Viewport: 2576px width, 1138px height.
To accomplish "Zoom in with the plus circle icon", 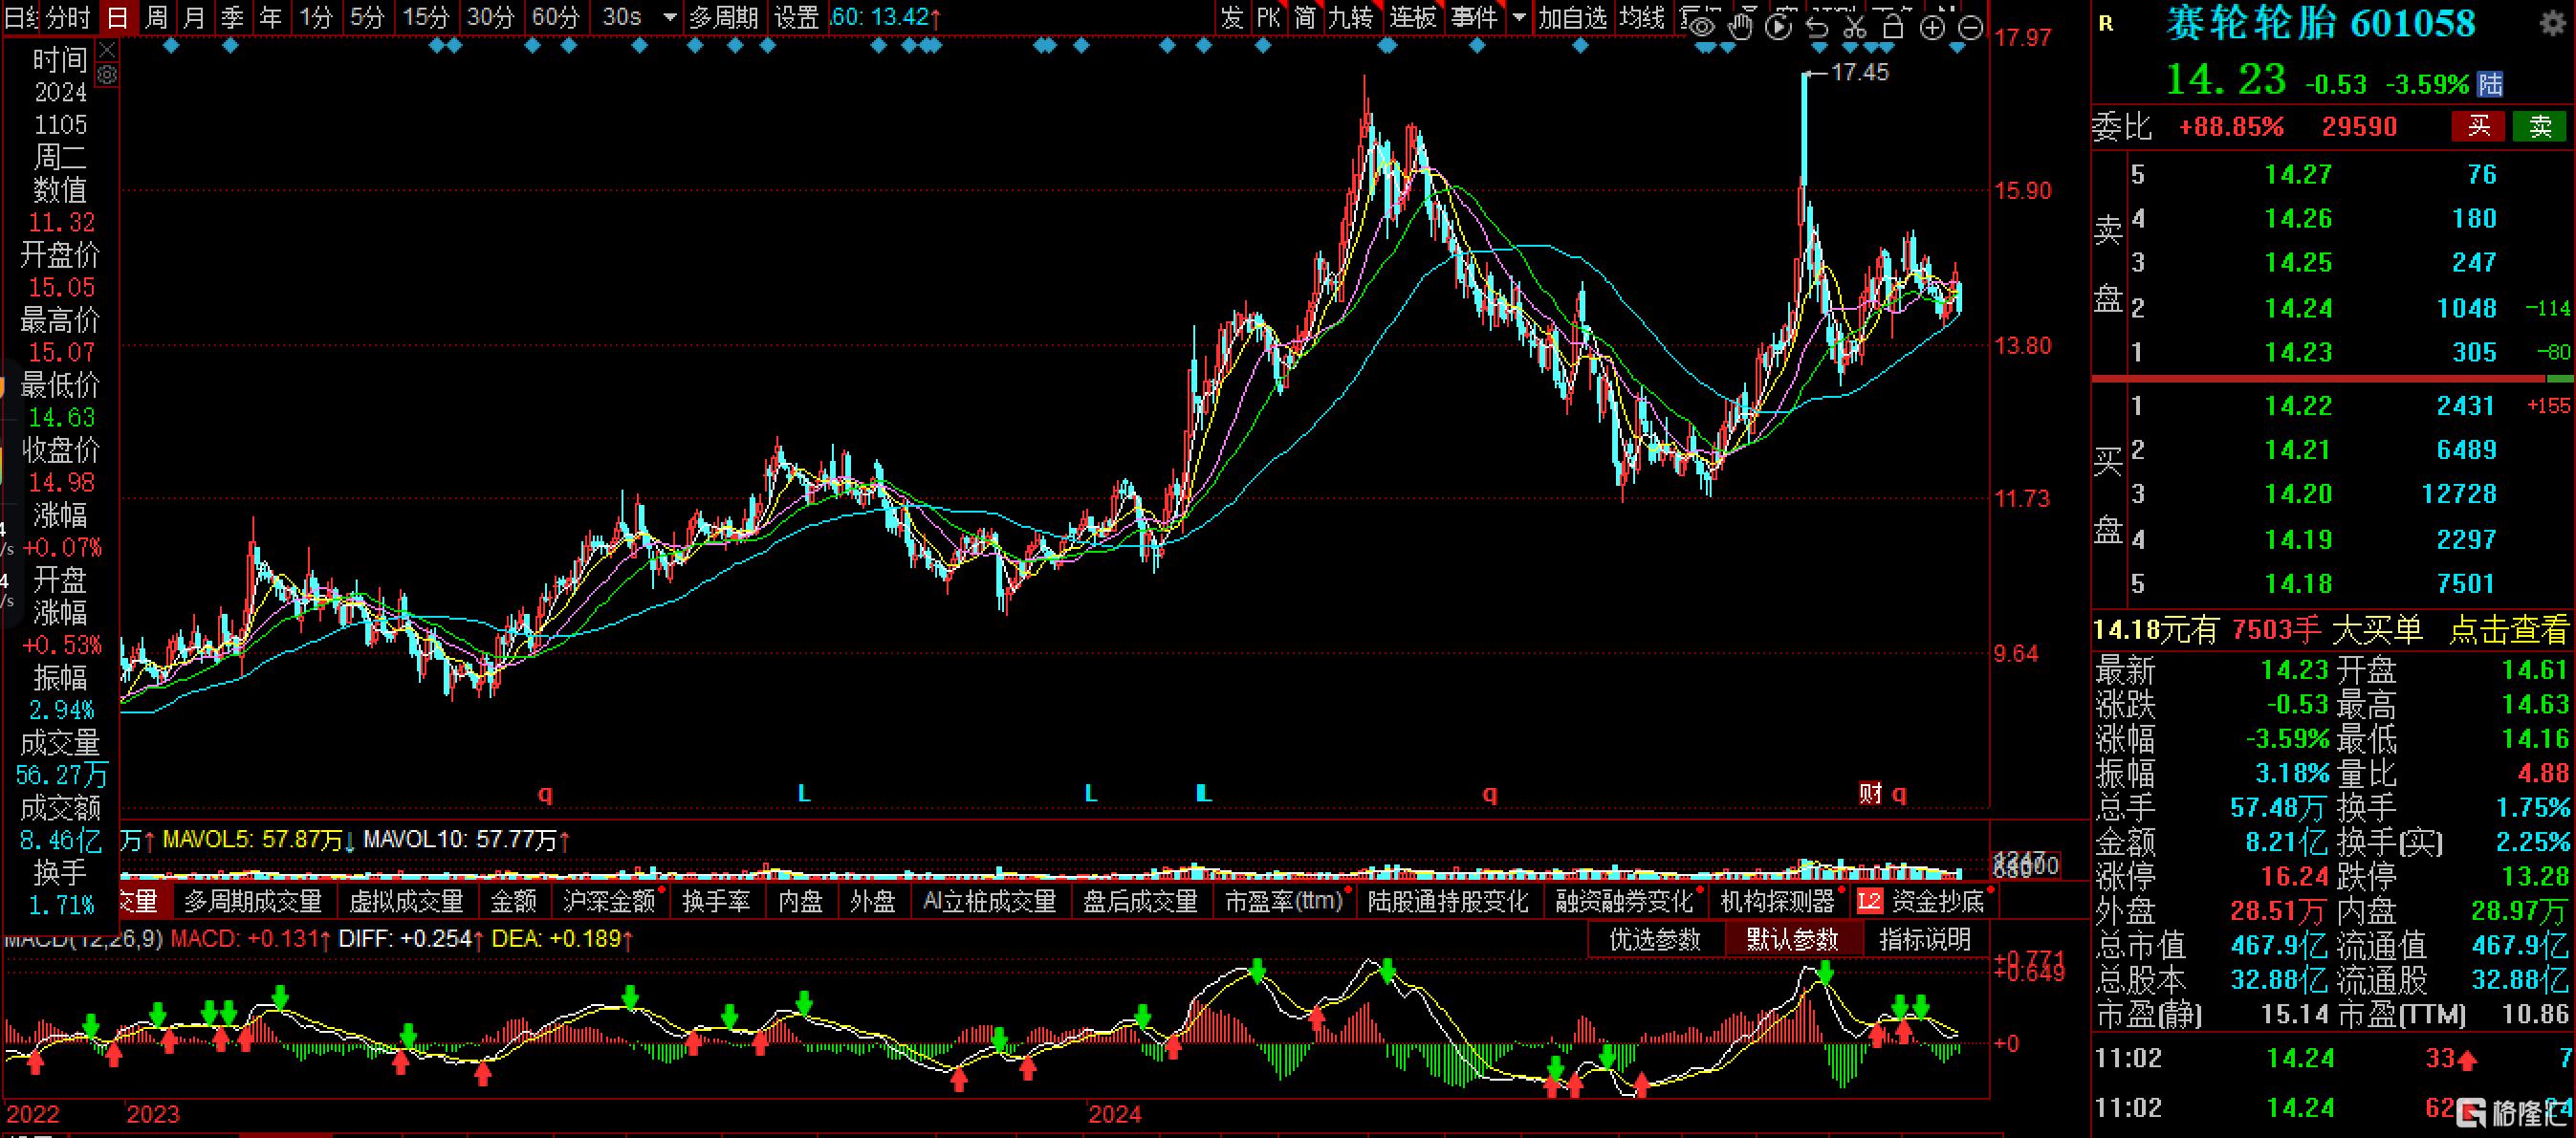I will pos(1932,27).
